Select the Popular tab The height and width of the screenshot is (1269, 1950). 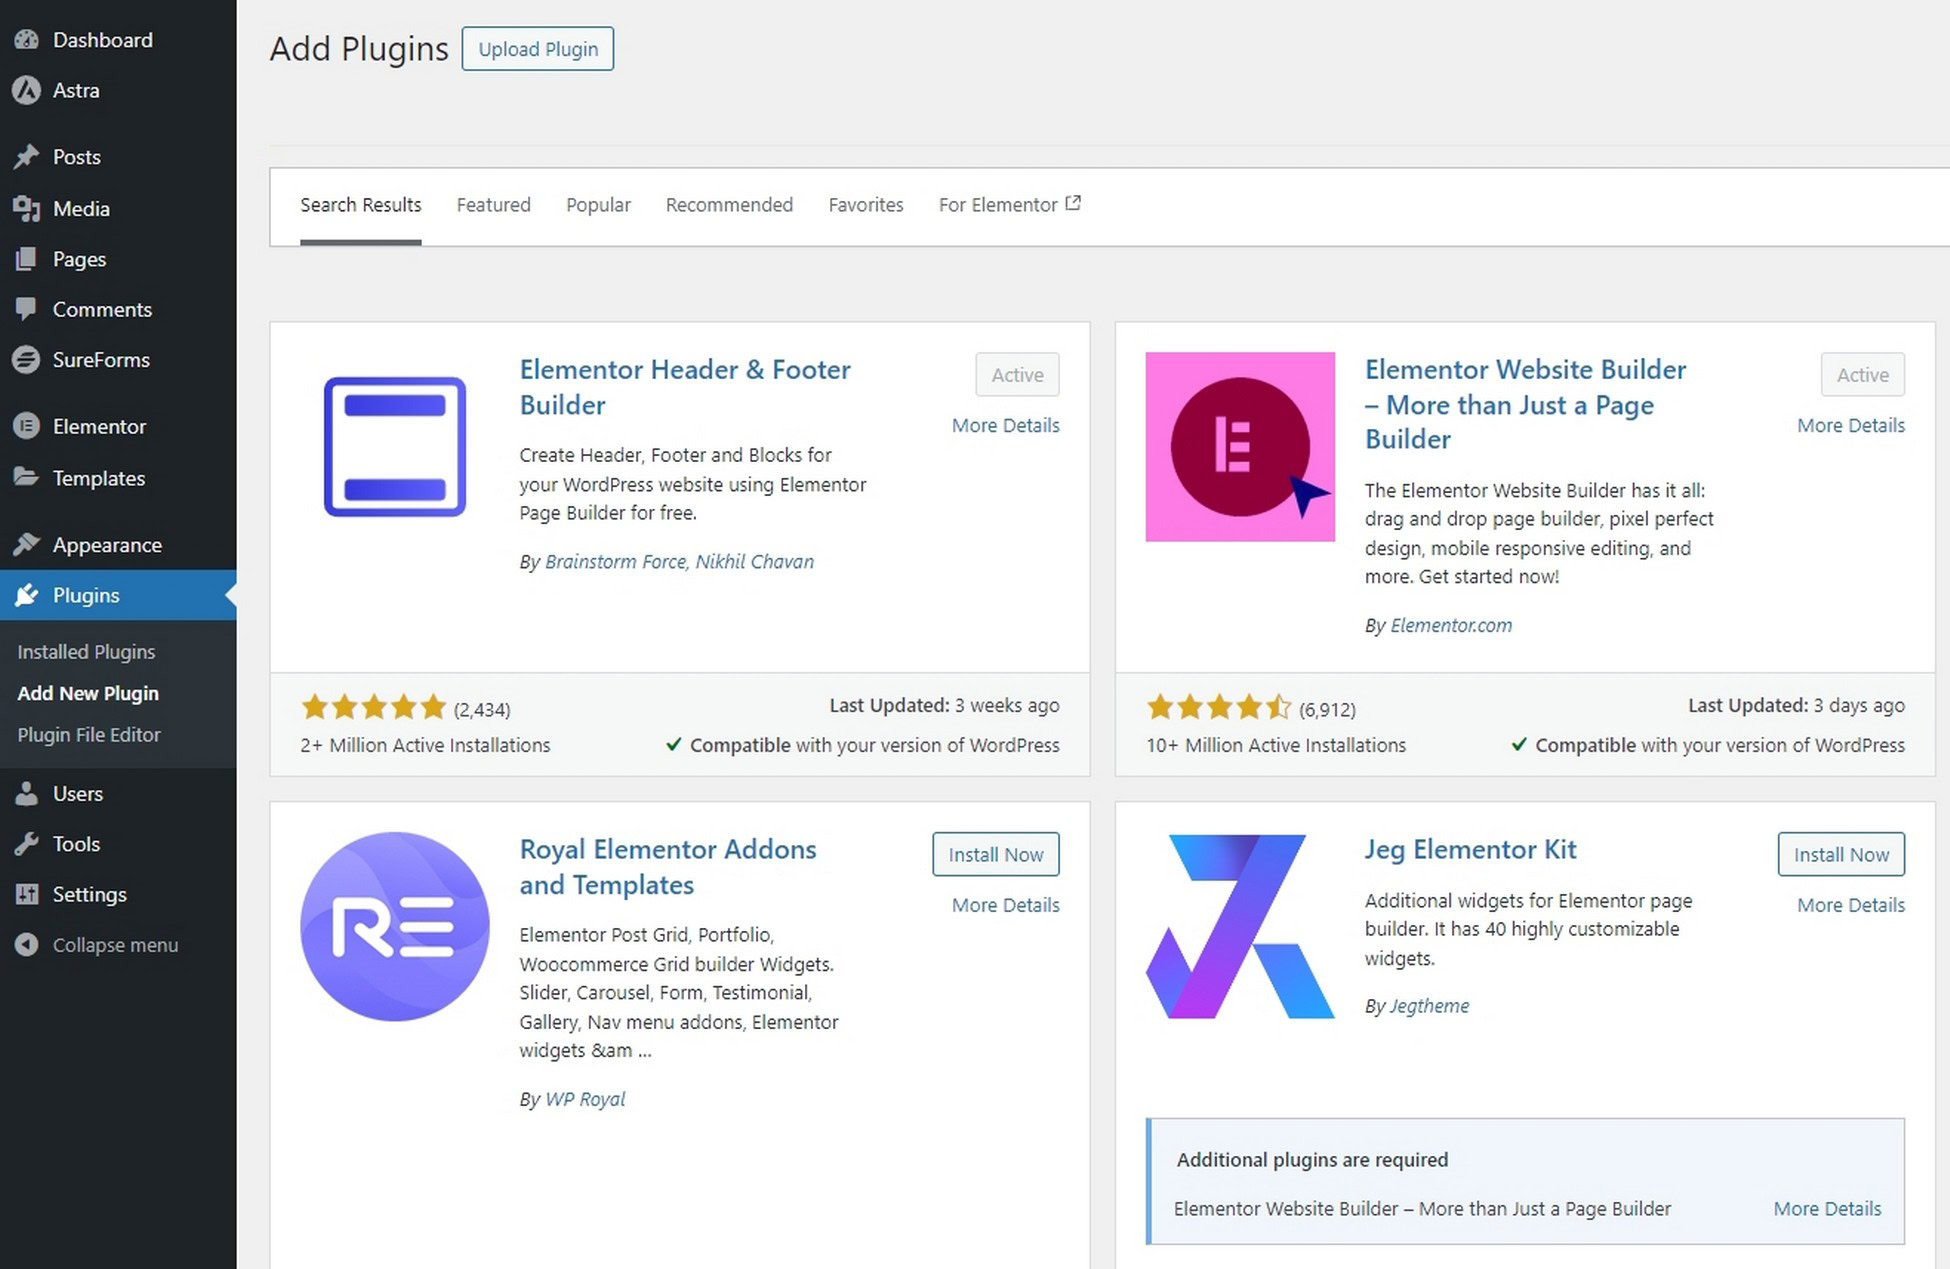click(598, 205)
